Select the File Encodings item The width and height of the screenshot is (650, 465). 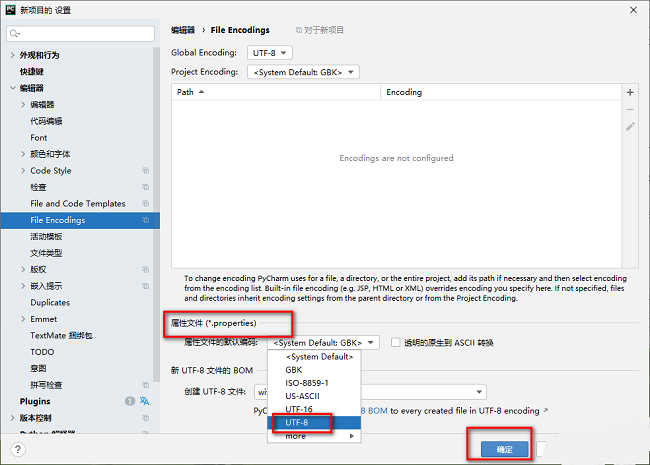click(80, 220)
